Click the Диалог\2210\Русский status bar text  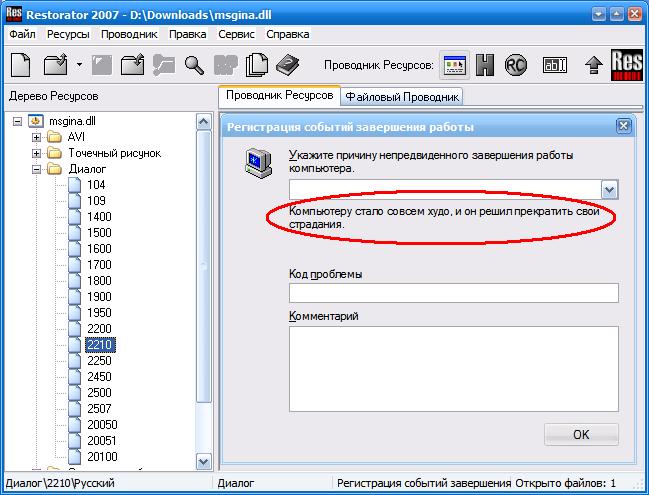coord(60,483)
